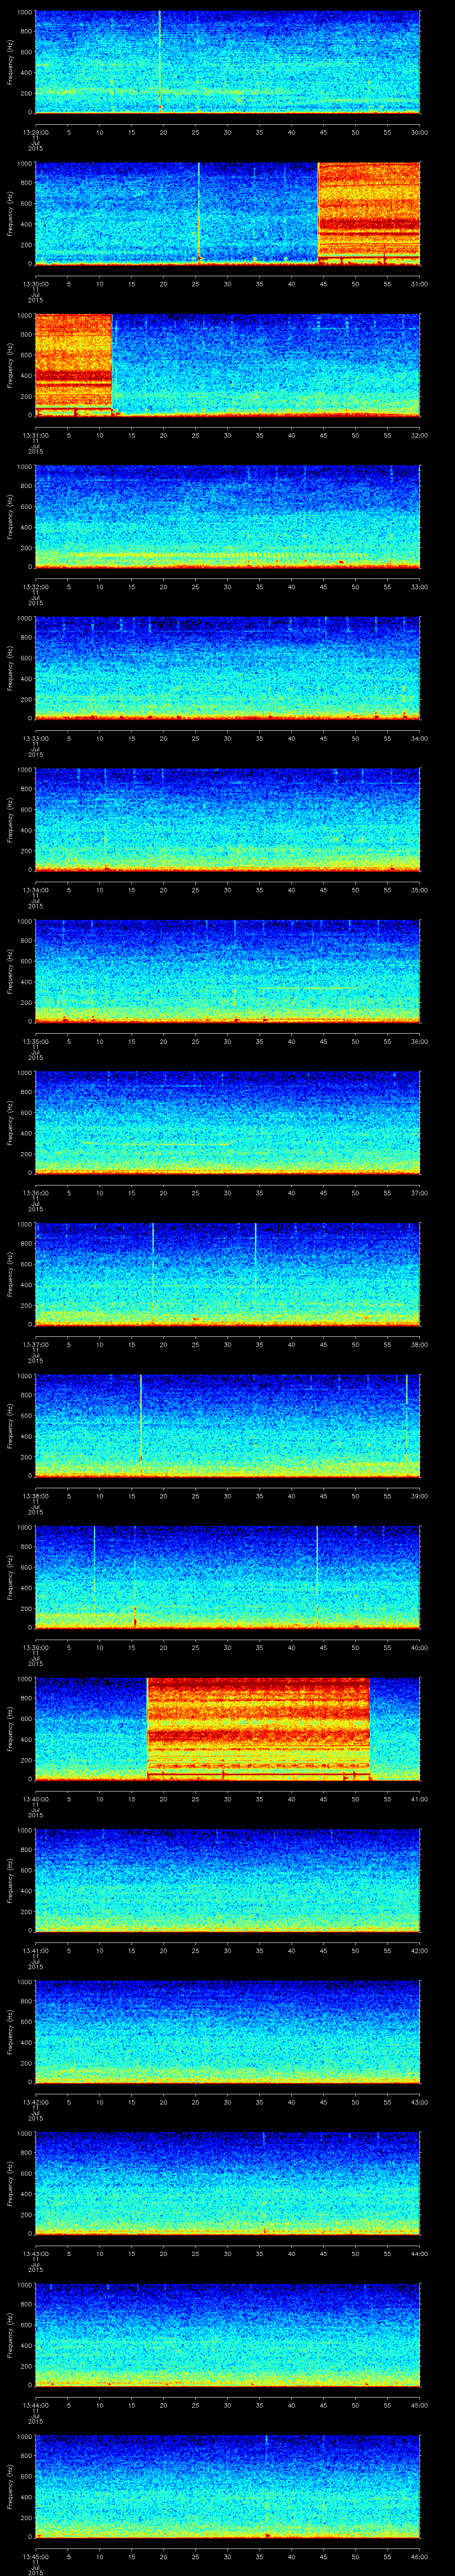The image size is (455, 2576).
Task: Click the 'Frequency (Hz)' axis title of the 13:29:00 spectrogram
Action: 10,62
